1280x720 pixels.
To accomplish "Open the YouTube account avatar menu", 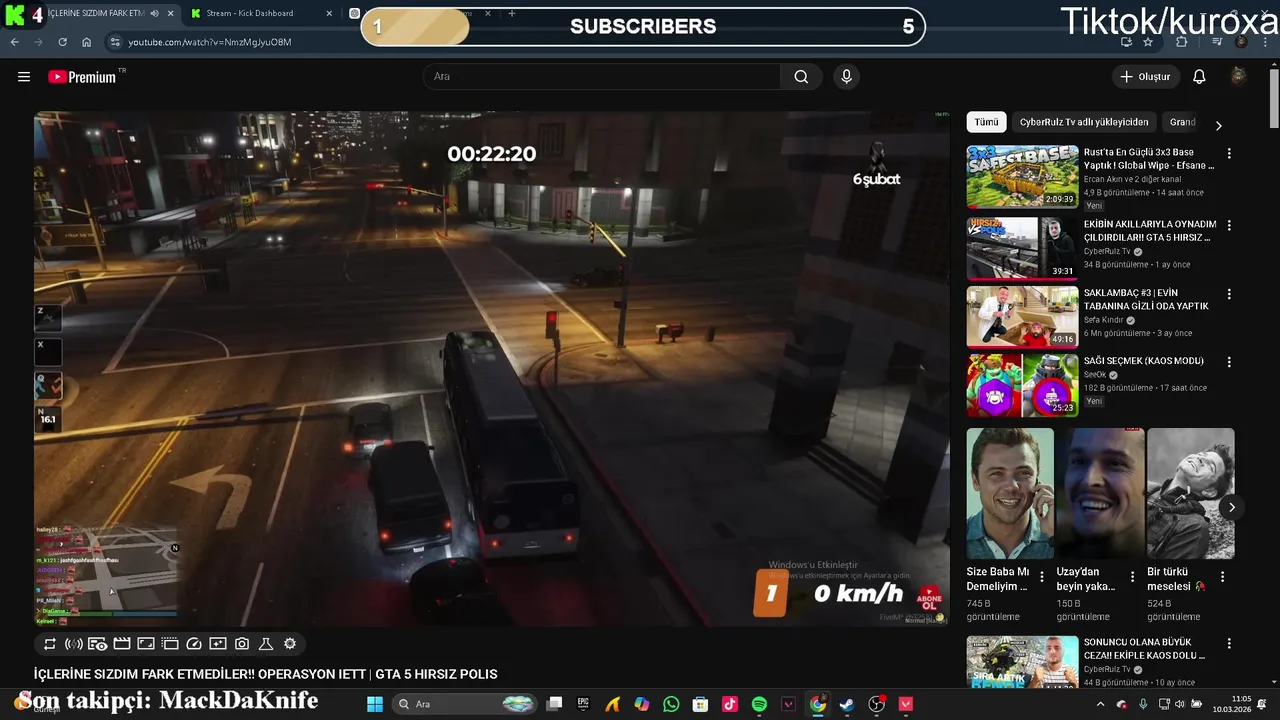I will (1238, 77).
